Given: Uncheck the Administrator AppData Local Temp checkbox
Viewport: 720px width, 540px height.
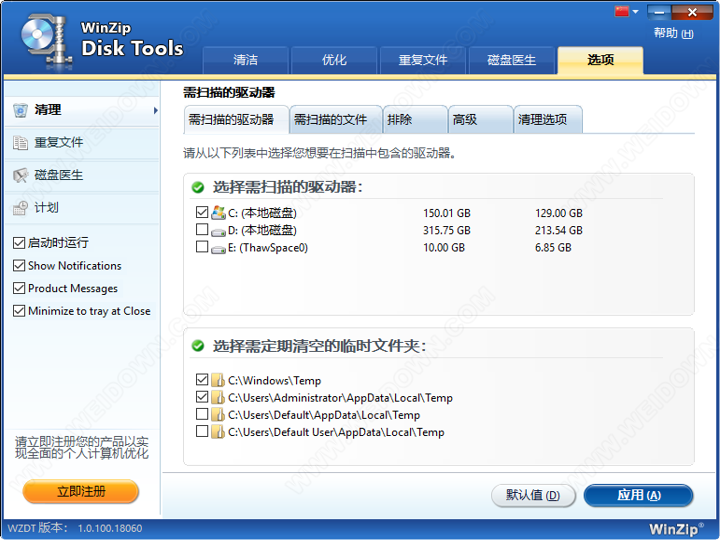Looking at the screenshot, I should click(x=202, y=396).
